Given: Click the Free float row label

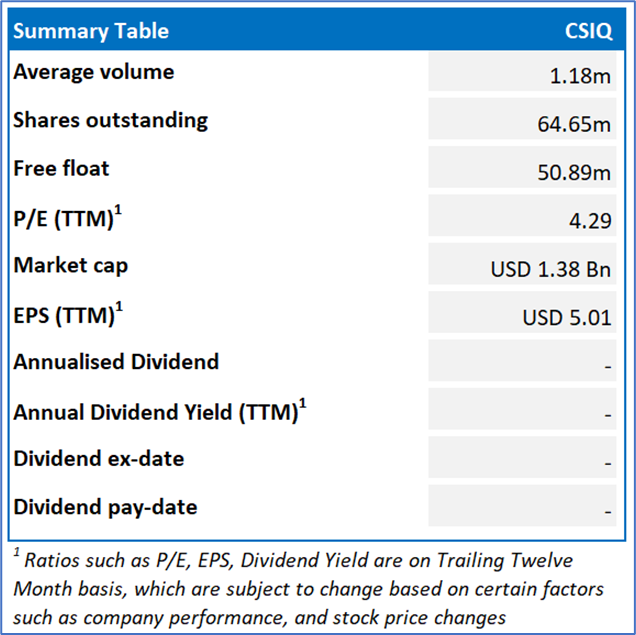Looking at the screenshot, I should point(61,168).
